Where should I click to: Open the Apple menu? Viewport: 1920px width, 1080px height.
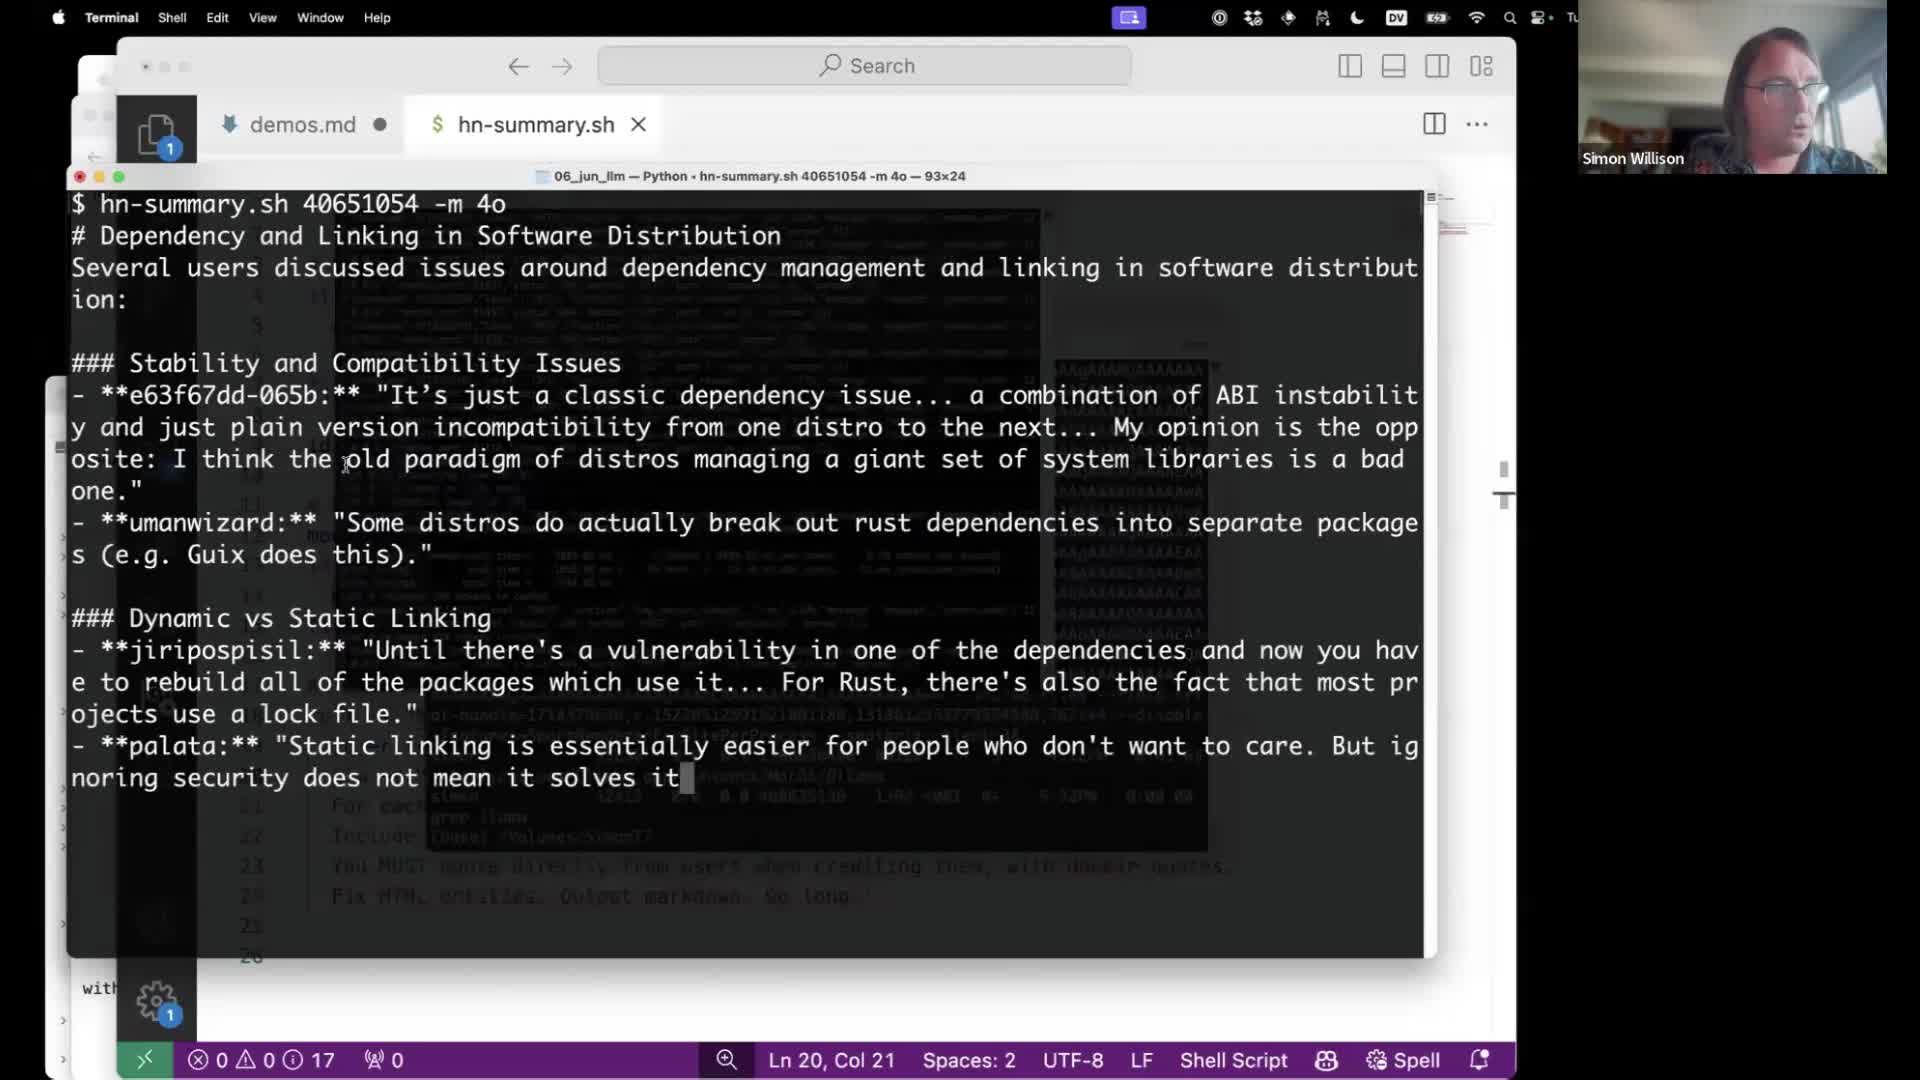58,17
